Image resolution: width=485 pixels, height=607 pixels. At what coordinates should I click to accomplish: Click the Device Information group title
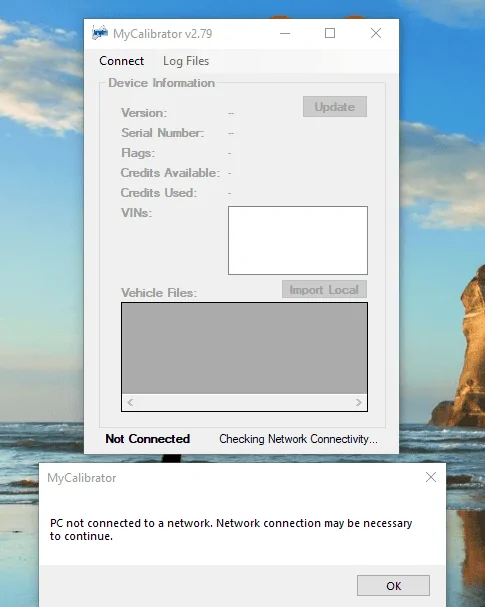(x=161, y=83)
